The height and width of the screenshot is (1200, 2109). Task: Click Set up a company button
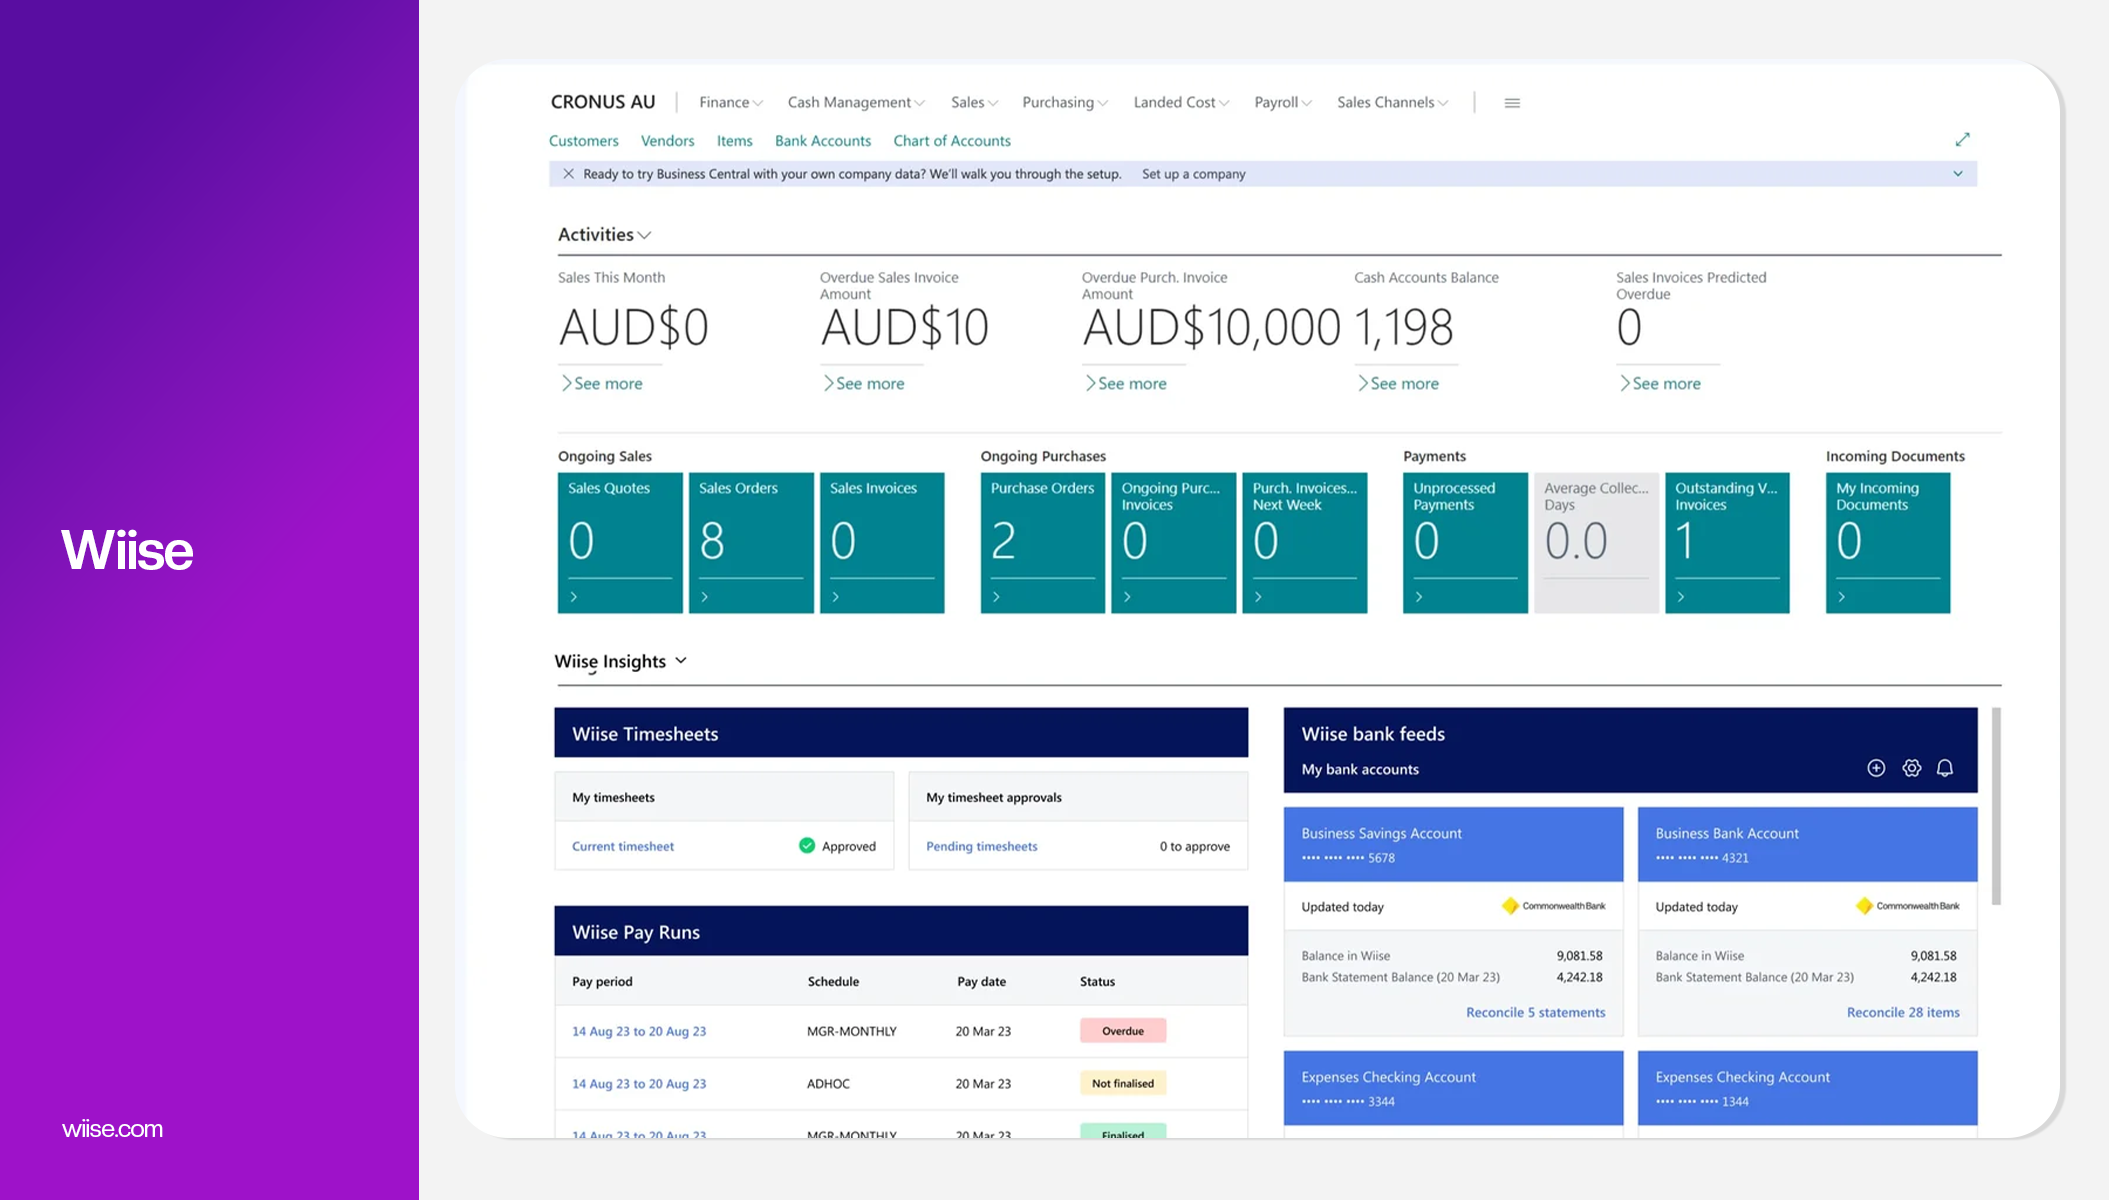[x=1193, y=174]
